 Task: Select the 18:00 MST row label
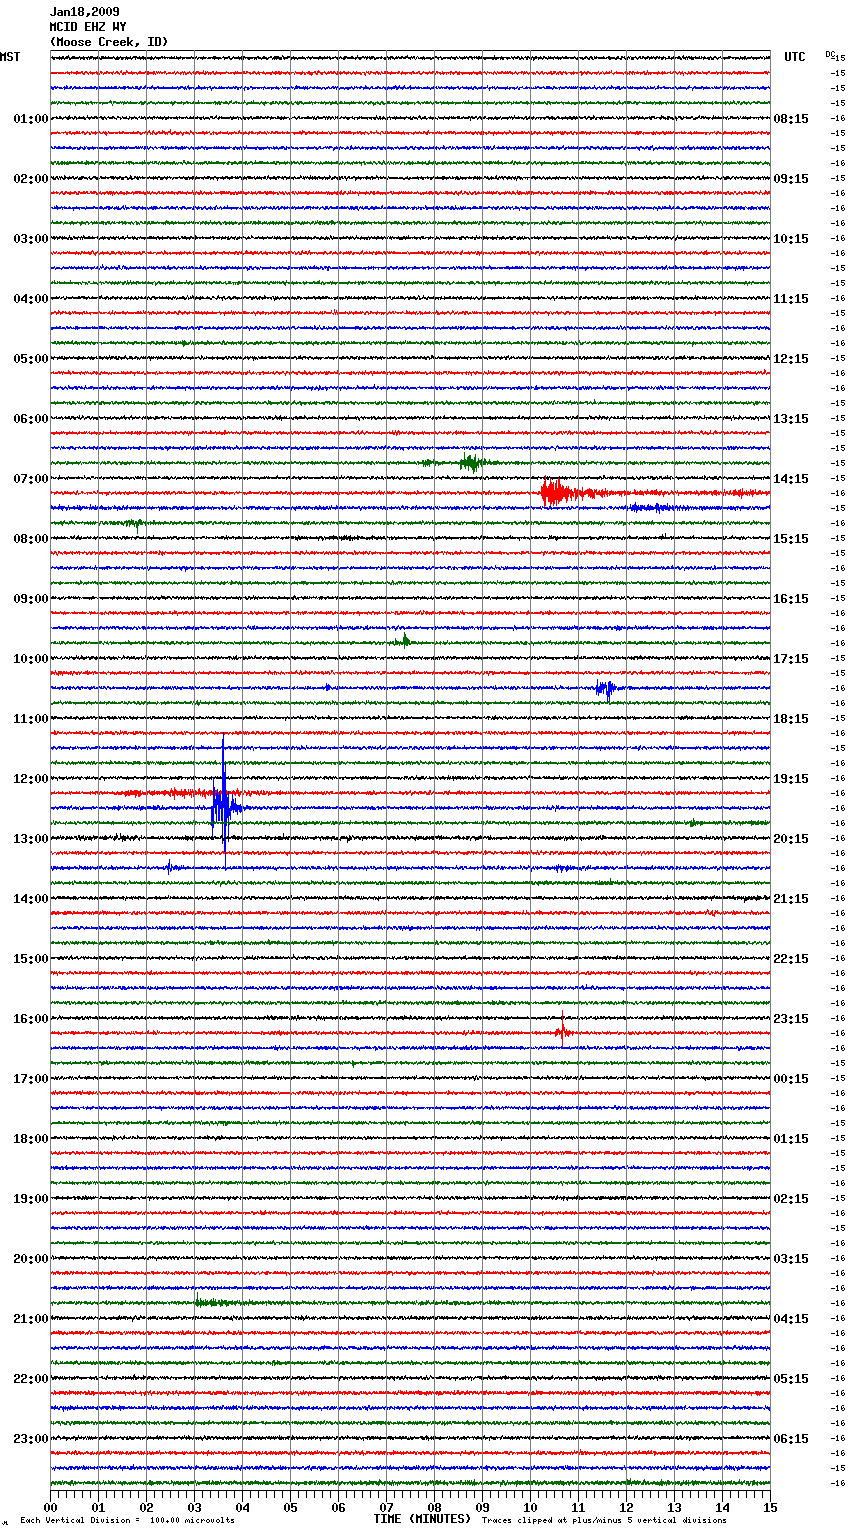coord(31,1139)
